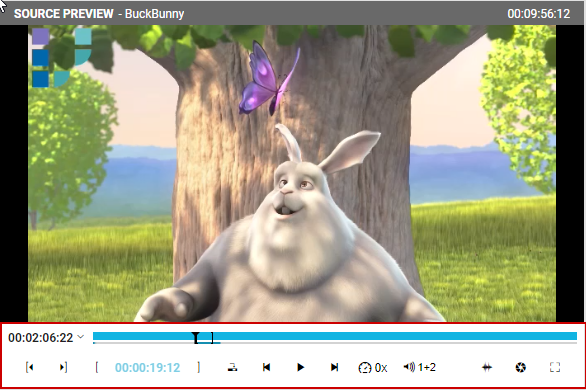Click the current timecode 00:02:06:22

[x=41, y=338]
